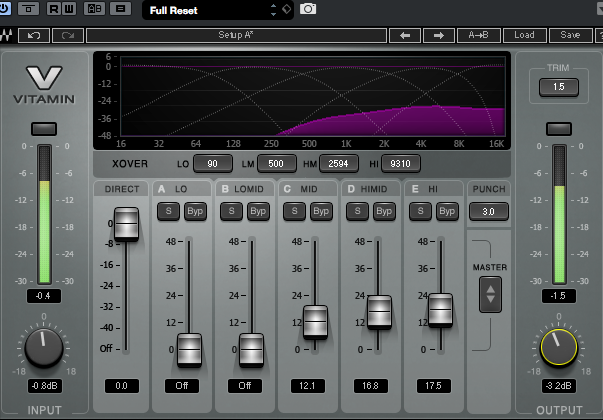
Task: Select the HI band value 17.5
Action: point(433,386)
